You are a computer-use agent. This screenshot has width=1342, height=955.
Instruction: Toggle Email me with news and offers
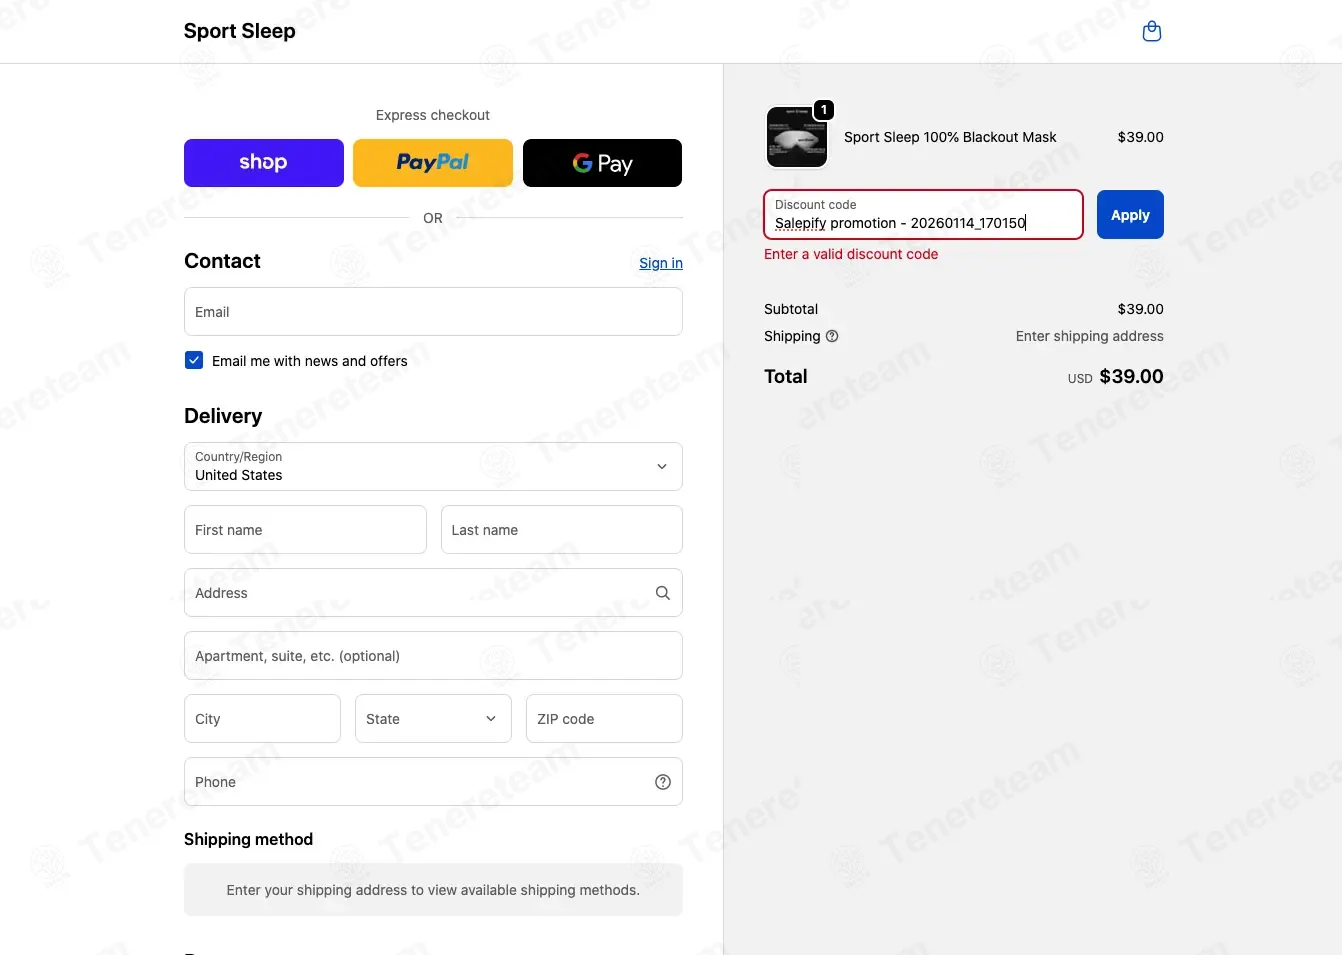[194, 360]
